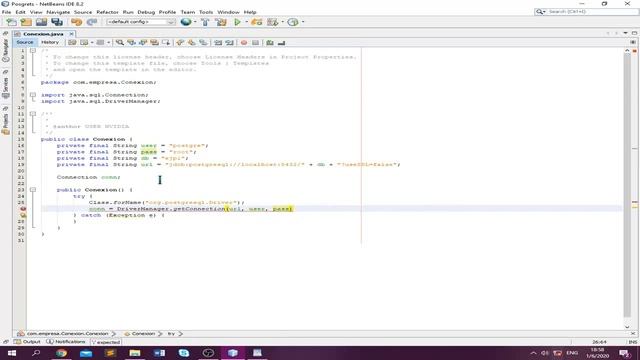Open the File menu
This screenshot has width=640, height=360.
click(7, 12)
